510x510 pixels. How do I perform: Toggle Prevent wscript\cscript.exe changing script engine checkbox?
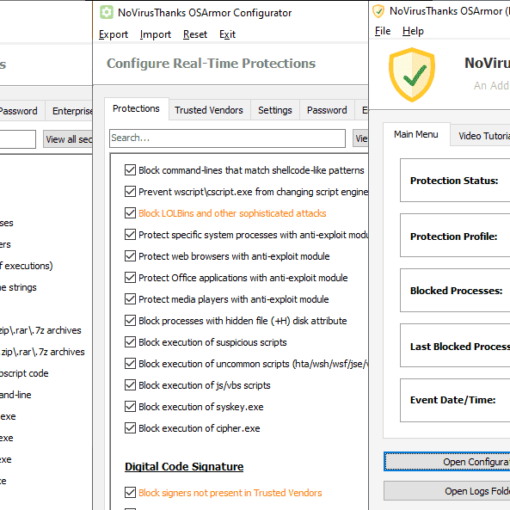click(130, 192)
